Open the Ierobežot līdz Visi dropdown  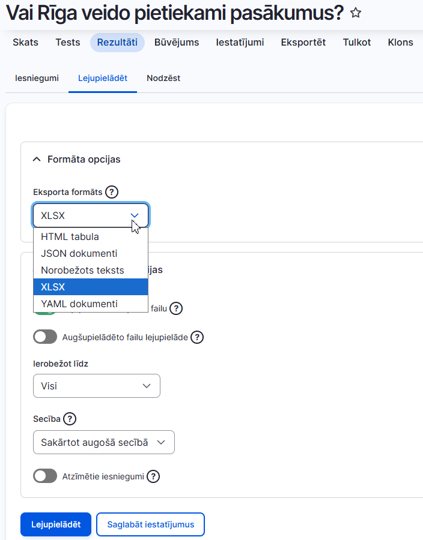pyautogui.click(x=97, y=386)
